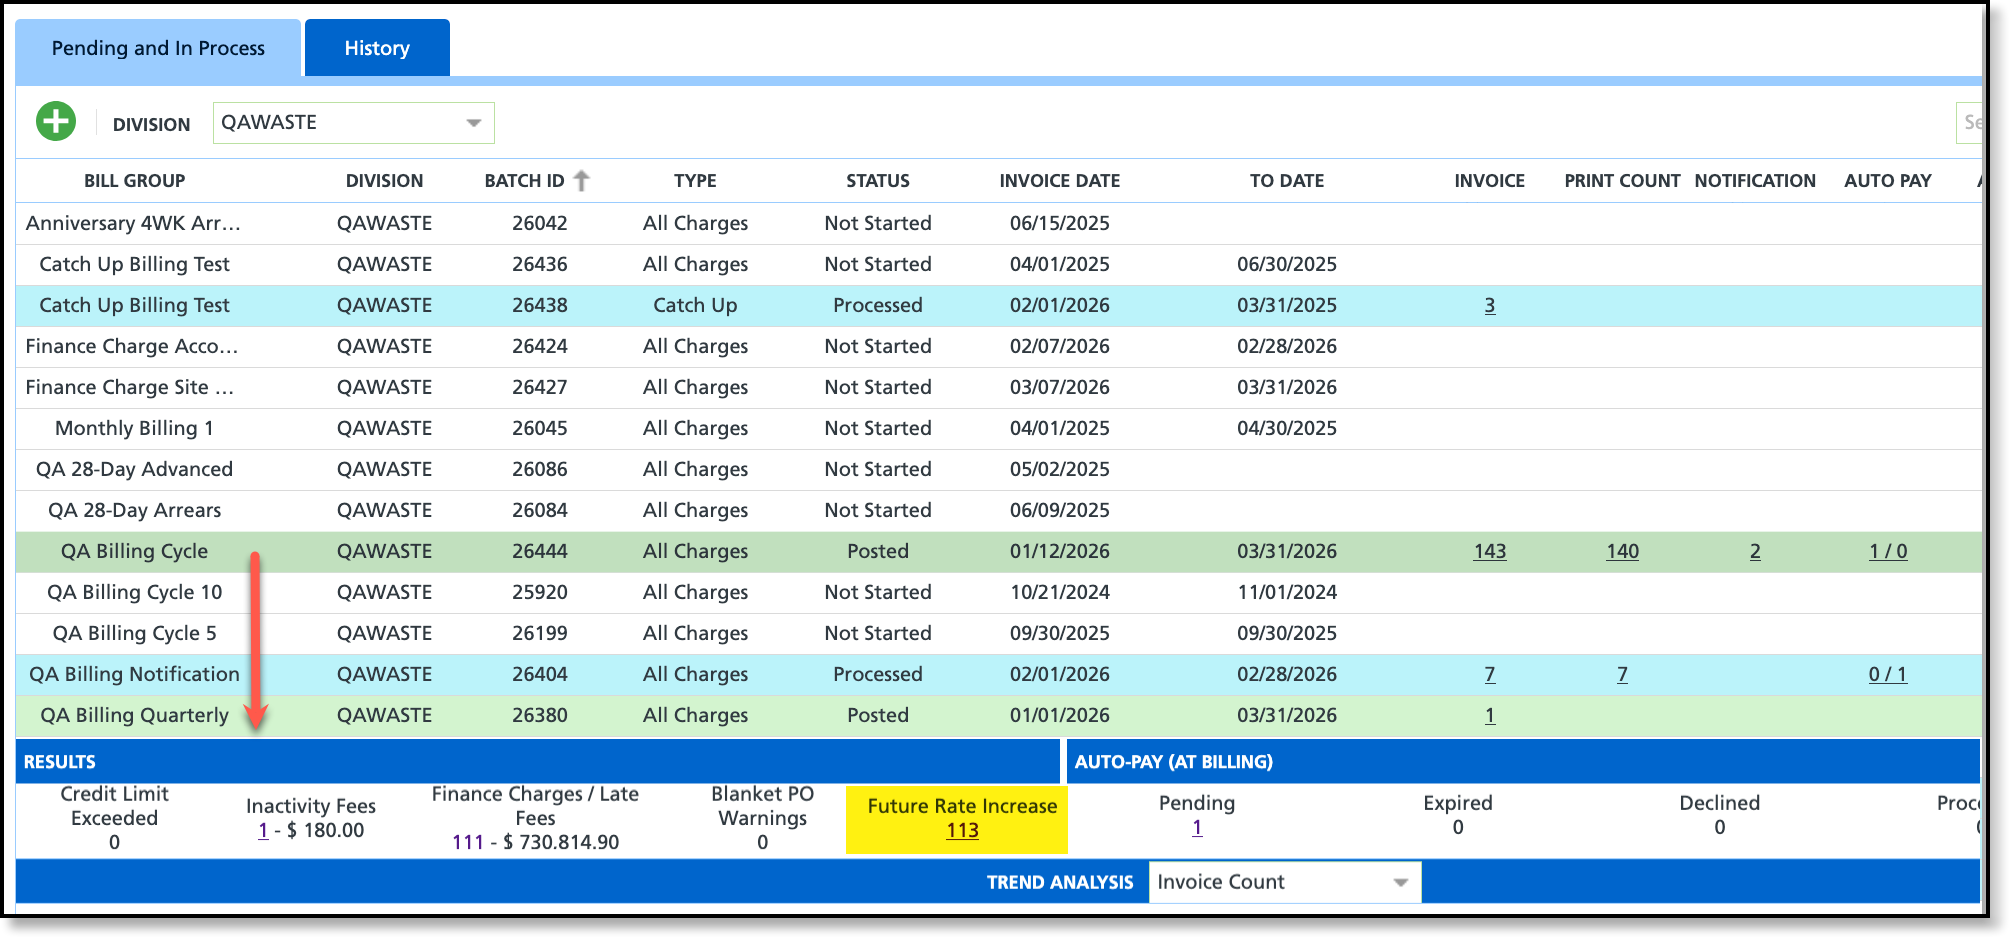Select the QA Billing Cycle 5 row
Image resolution: width=2010 pixels, height=938 pixels.
(998, 634)
